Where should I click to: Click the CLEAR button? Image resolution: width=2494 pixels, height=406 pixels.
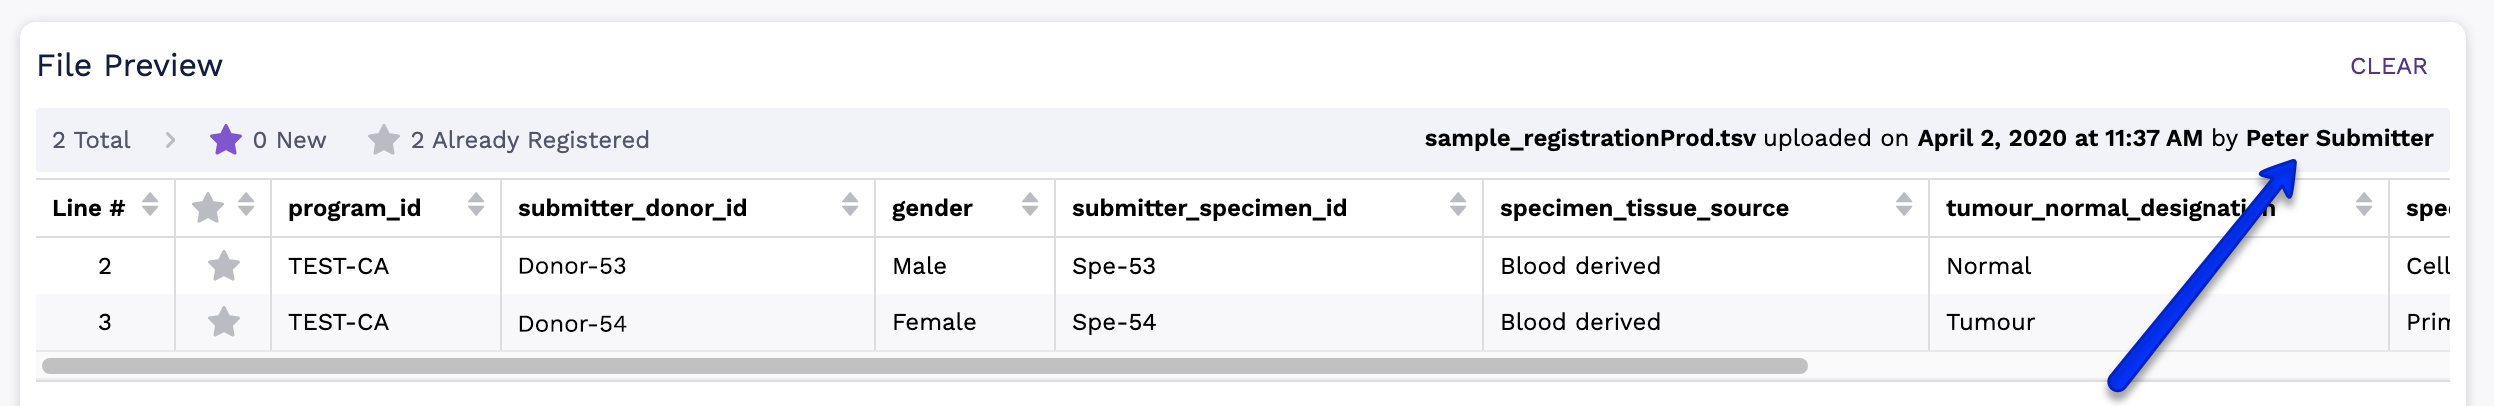[2388, 66]
